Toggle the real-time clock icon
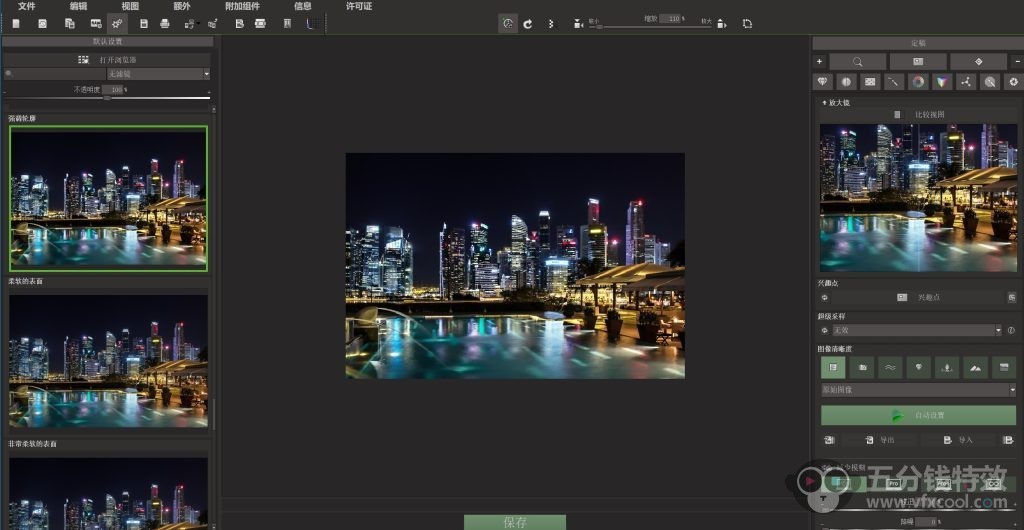The height and width of the screenshot is (530, 1024). [508, 23]
